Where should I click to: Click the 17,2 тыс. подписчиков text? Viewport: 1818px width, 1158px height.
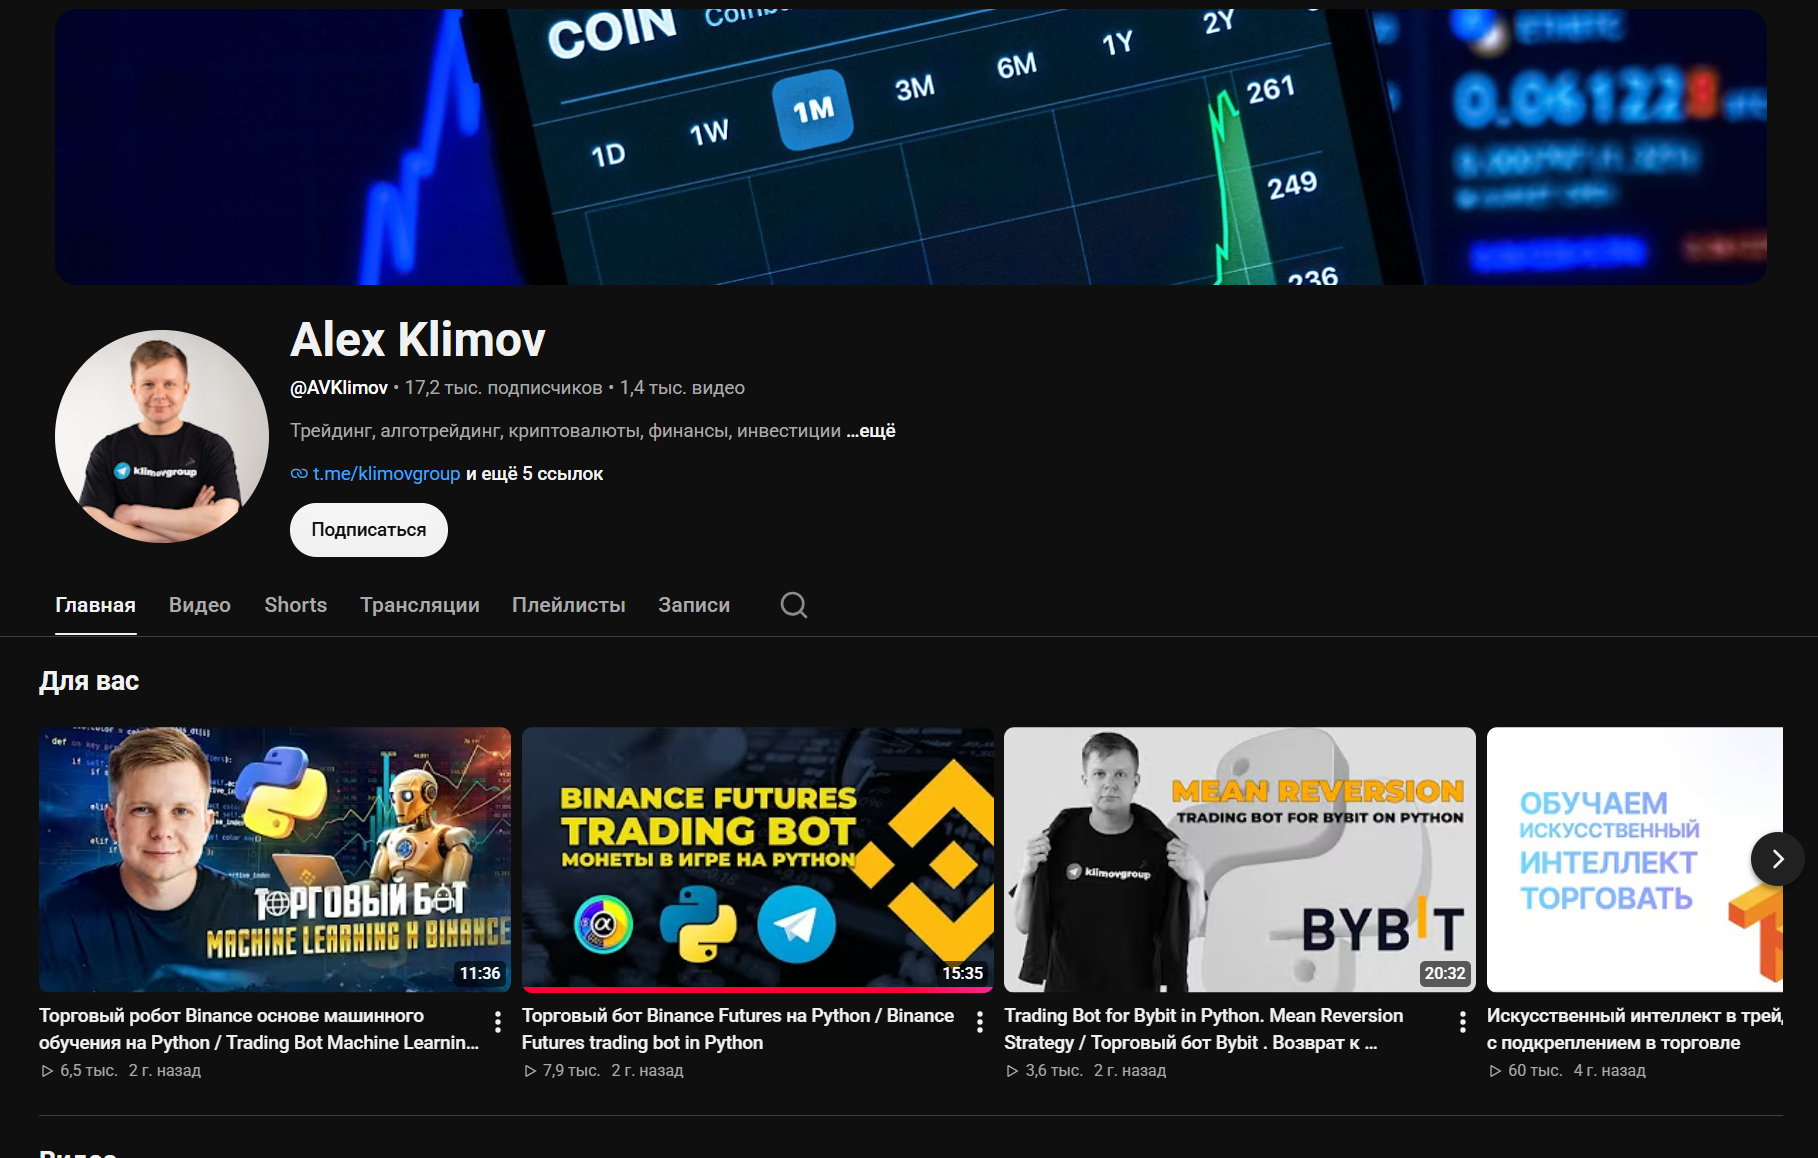503,388
